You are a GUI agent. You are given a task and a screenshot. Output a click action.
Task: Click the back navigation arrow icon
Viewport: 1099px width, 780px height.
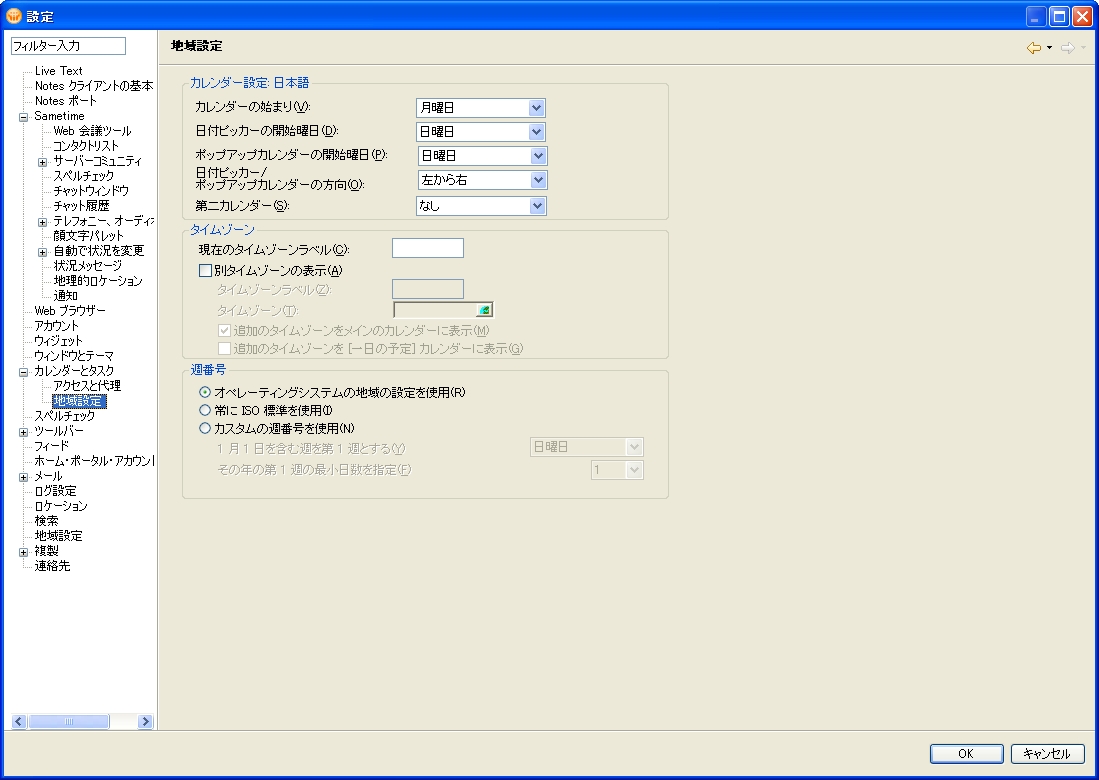click(1033, 48)
